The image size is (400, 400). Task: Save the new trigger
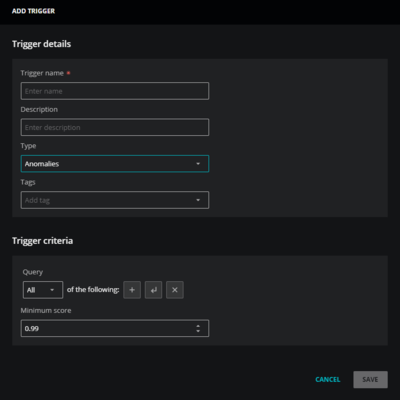(x=370, y=379)
